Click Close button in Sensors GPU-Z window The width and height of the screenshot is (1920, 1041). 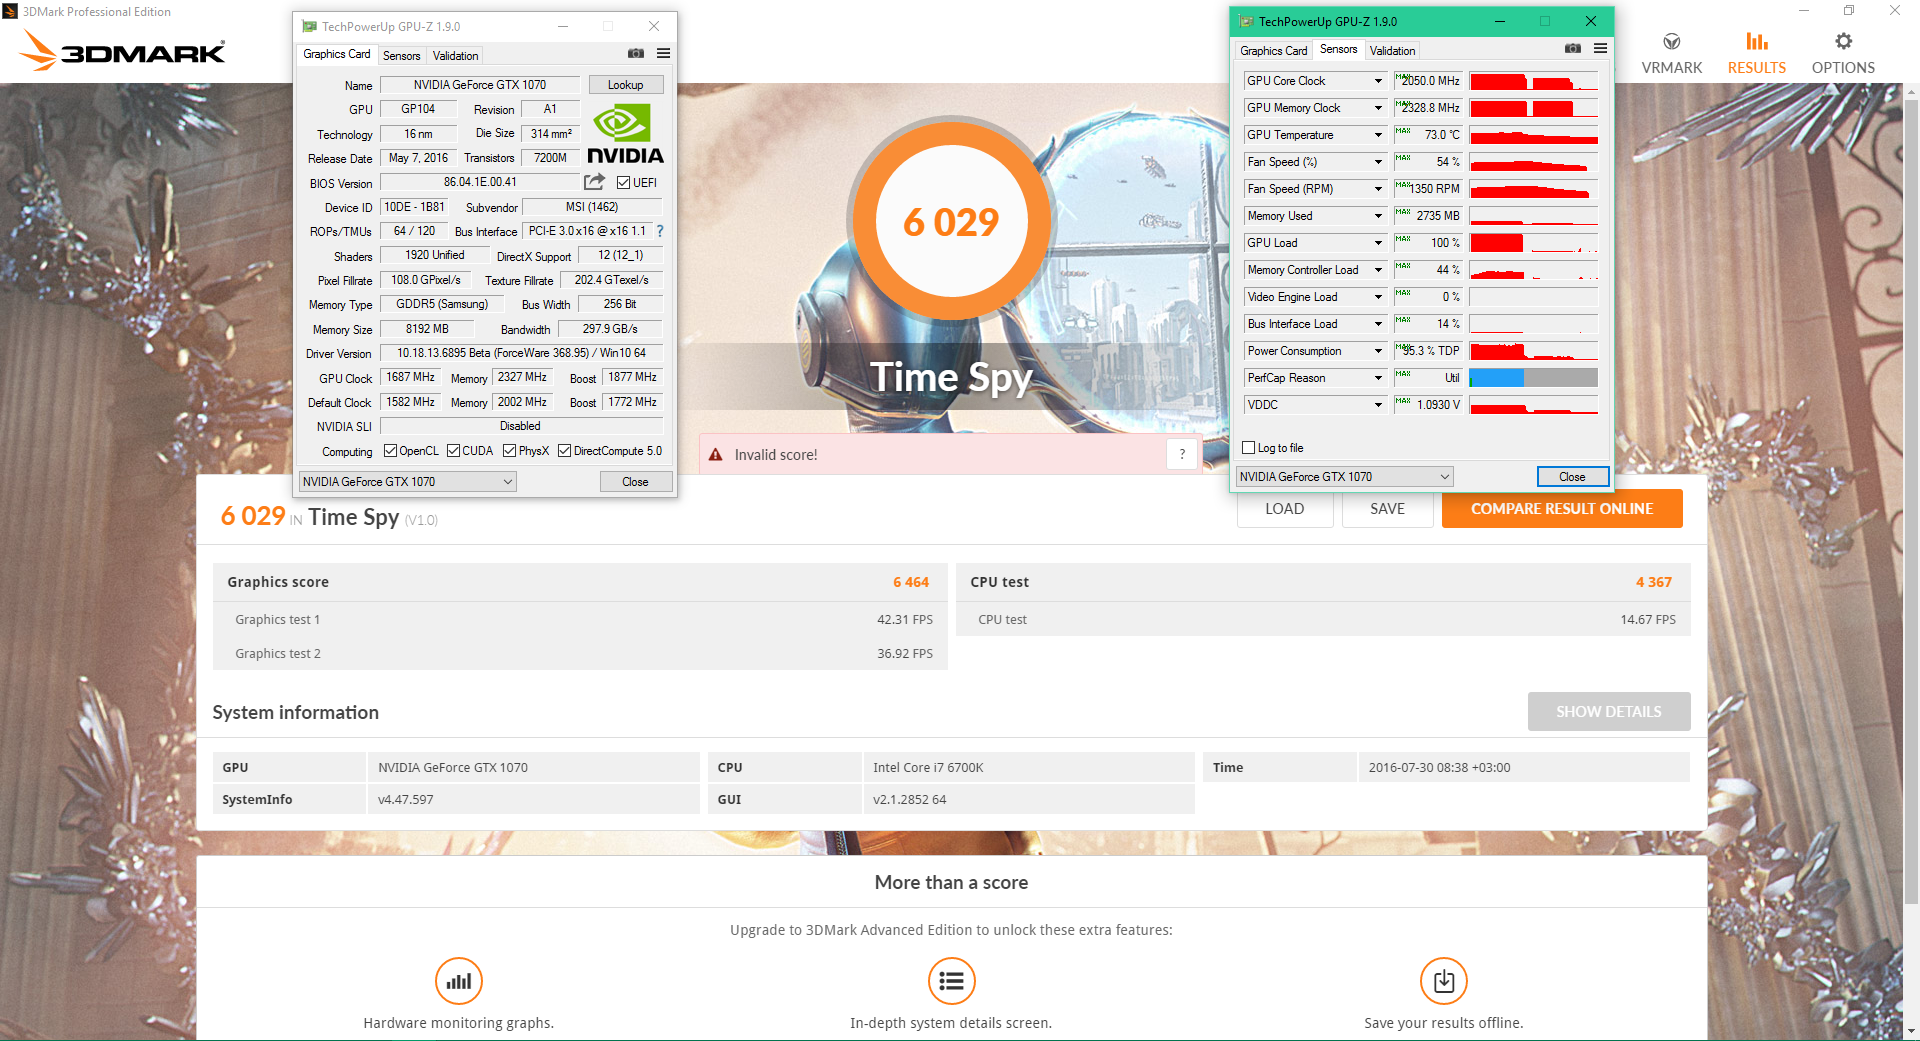(1572, 477)
